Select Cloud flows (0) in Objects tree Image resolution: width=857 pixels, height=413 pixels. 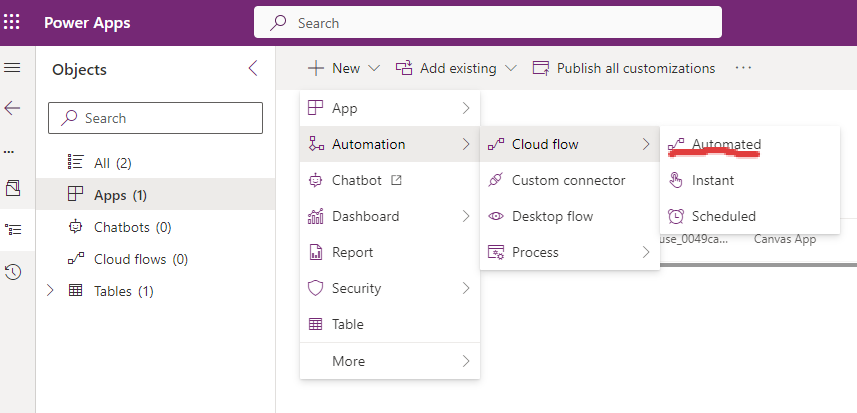155,259
